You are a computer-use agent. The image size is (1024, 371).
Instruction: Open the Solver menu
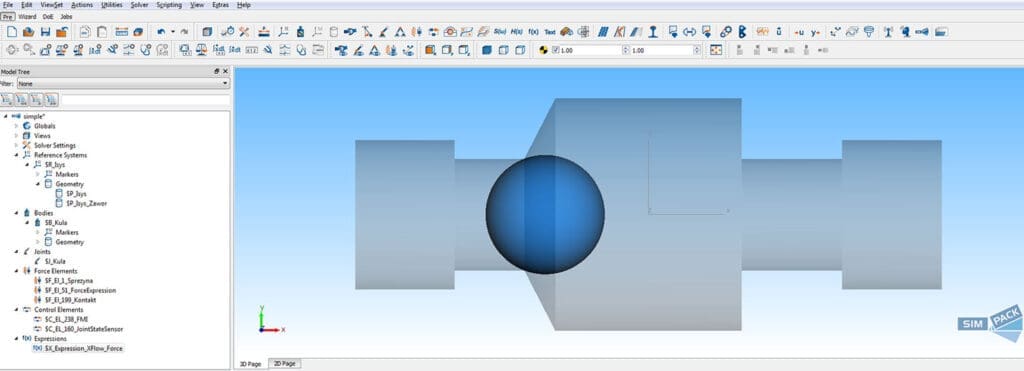click(139, 5)
